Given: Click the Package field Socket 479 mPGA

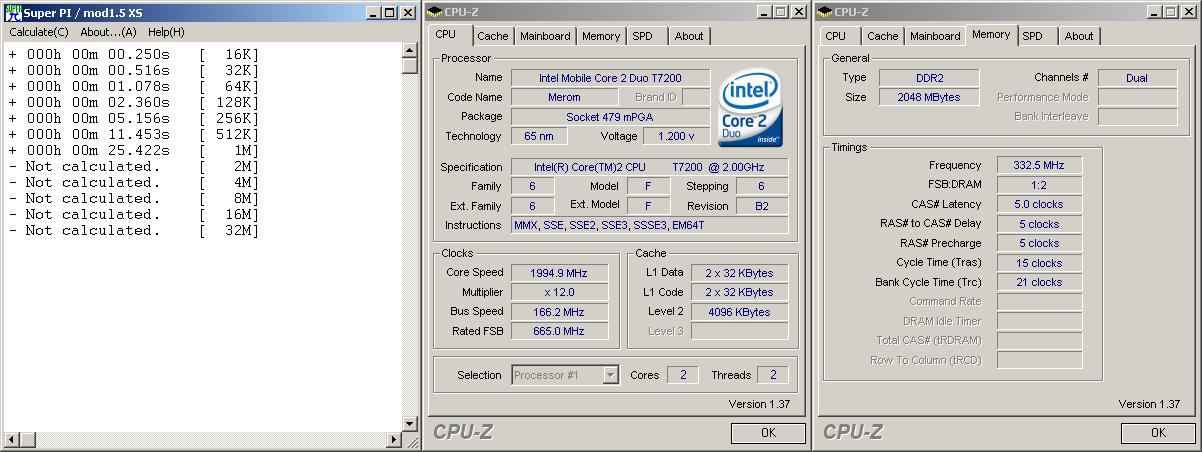Looking at the screenshot, I should click(x=610, y=117).
